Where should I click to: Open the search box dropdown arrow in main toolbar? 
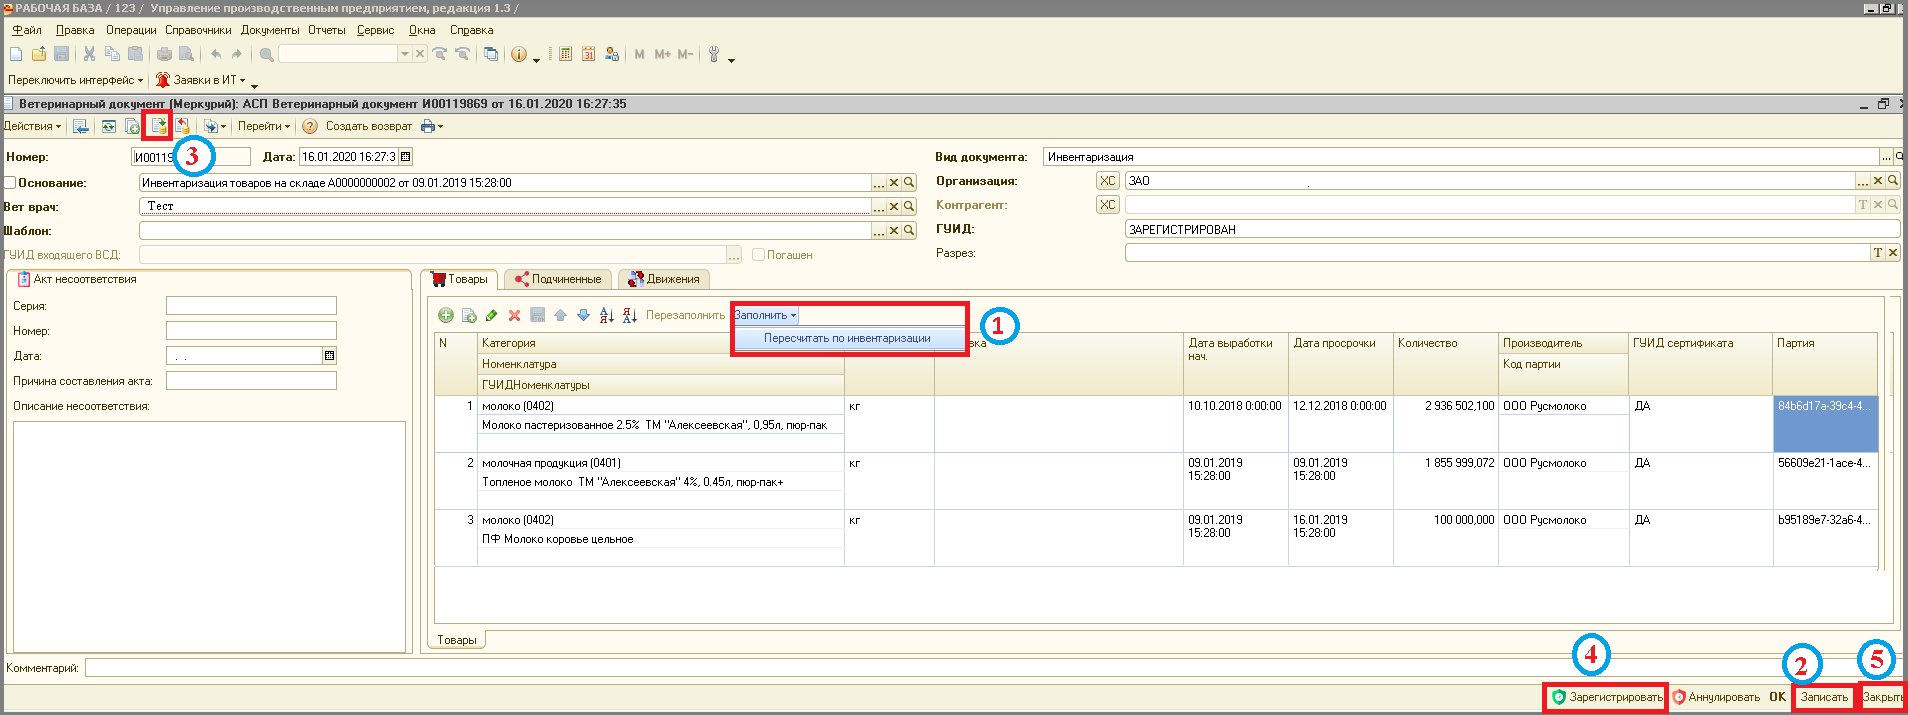[405, 54]
